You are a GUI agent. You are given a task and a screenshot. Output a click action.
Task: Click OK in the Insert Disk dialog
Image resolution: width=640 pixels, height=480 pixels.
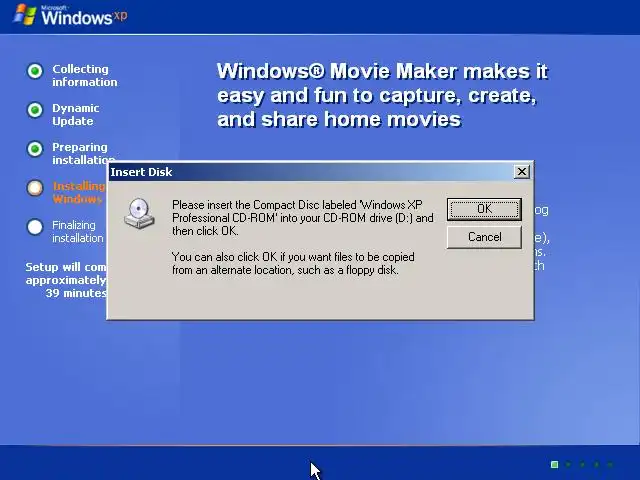pyautogui.click(x=484, y=209)
